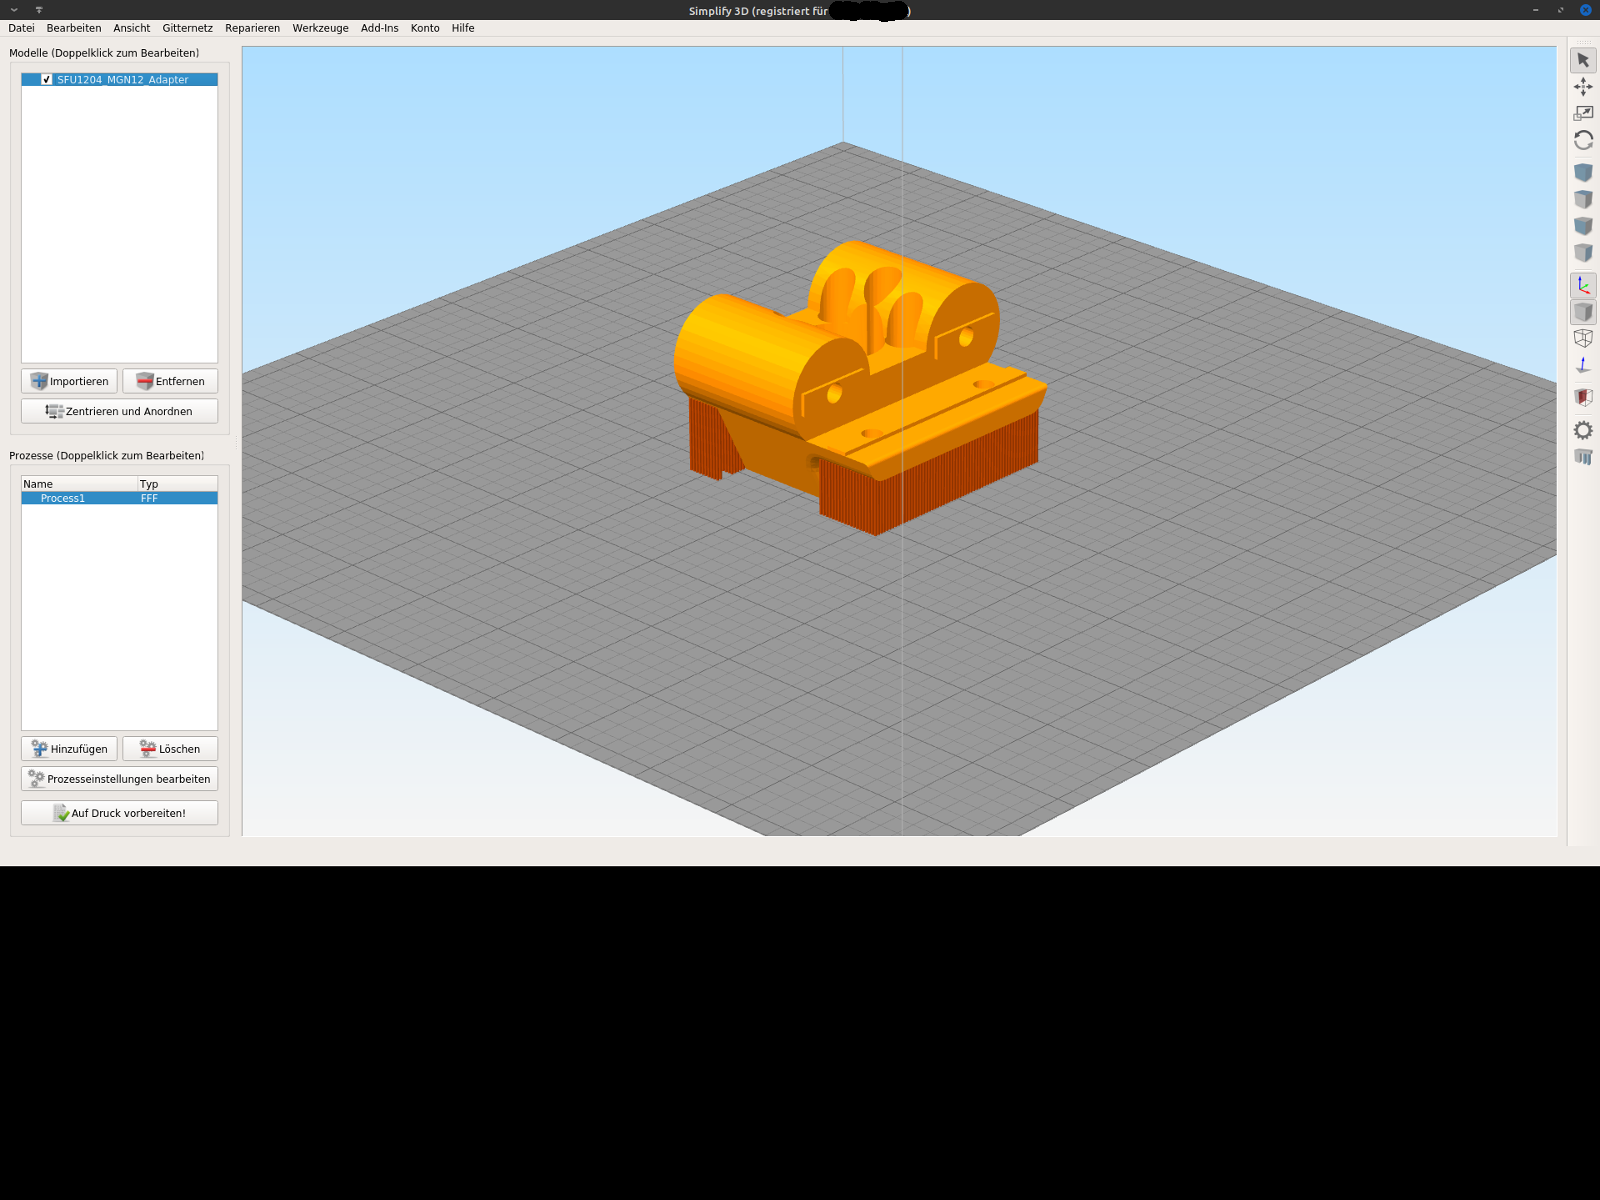The width and height of the screenshot is (1600, 1200).
Task: Select the scale models tool
Action: click(1583, 113)
